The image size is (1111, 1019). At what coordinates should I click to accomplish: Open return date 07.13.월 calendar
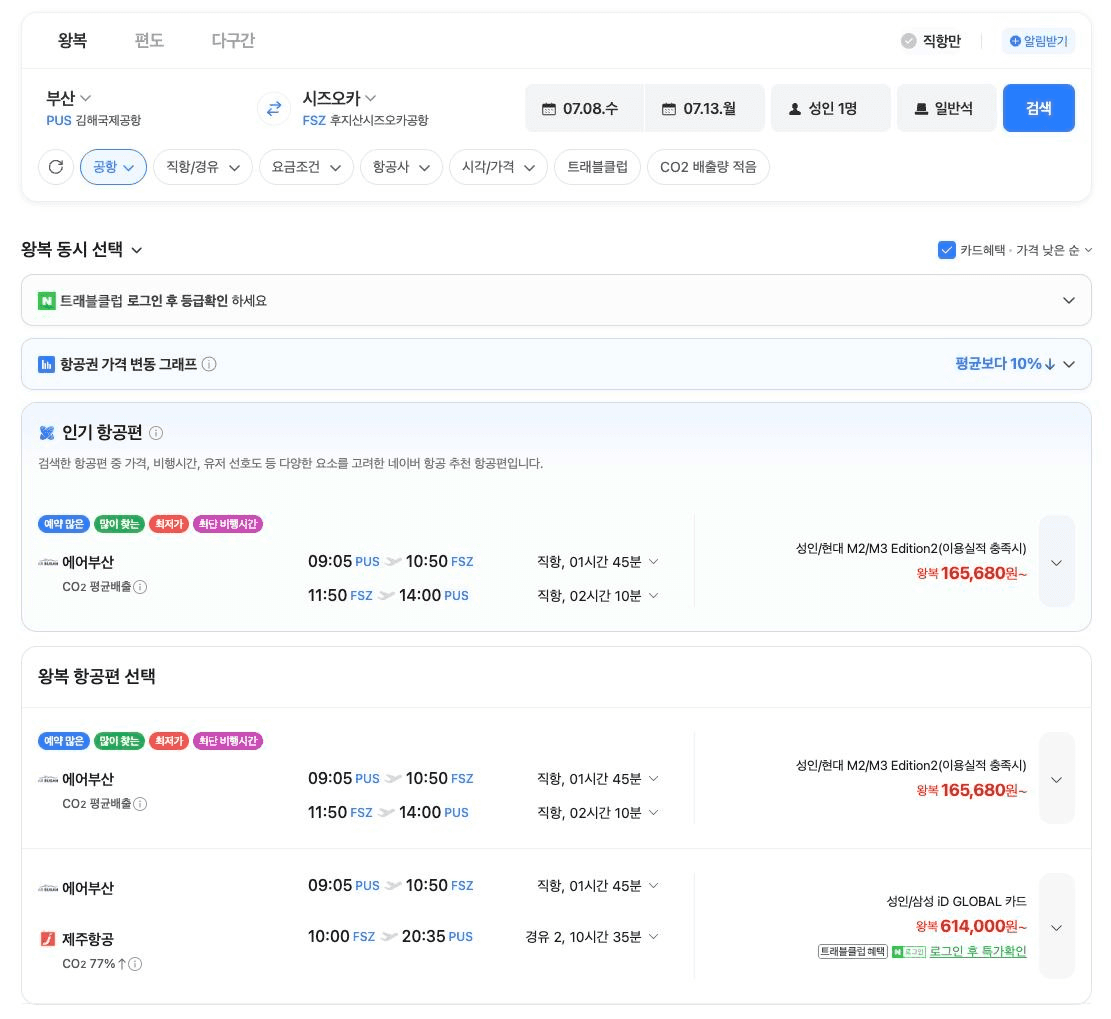click(704, 108)
